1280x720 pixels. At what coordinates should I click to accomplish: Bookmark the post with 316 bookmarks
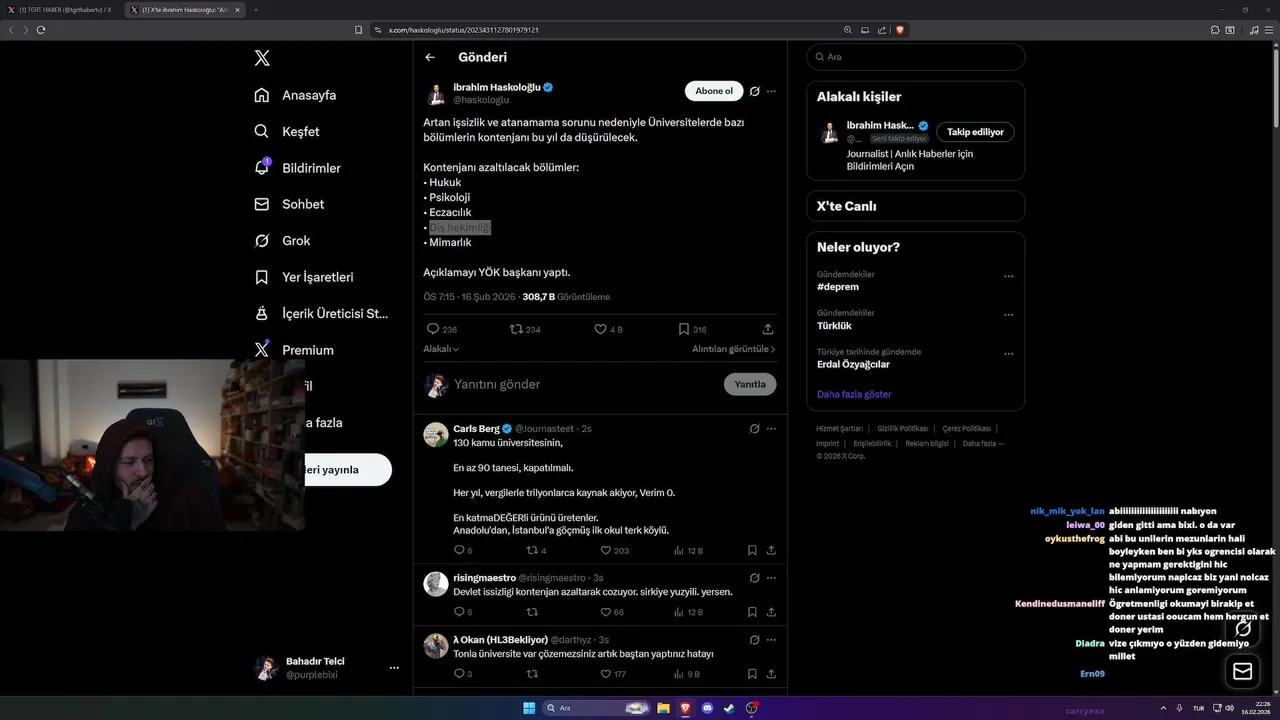pos(684,329)
